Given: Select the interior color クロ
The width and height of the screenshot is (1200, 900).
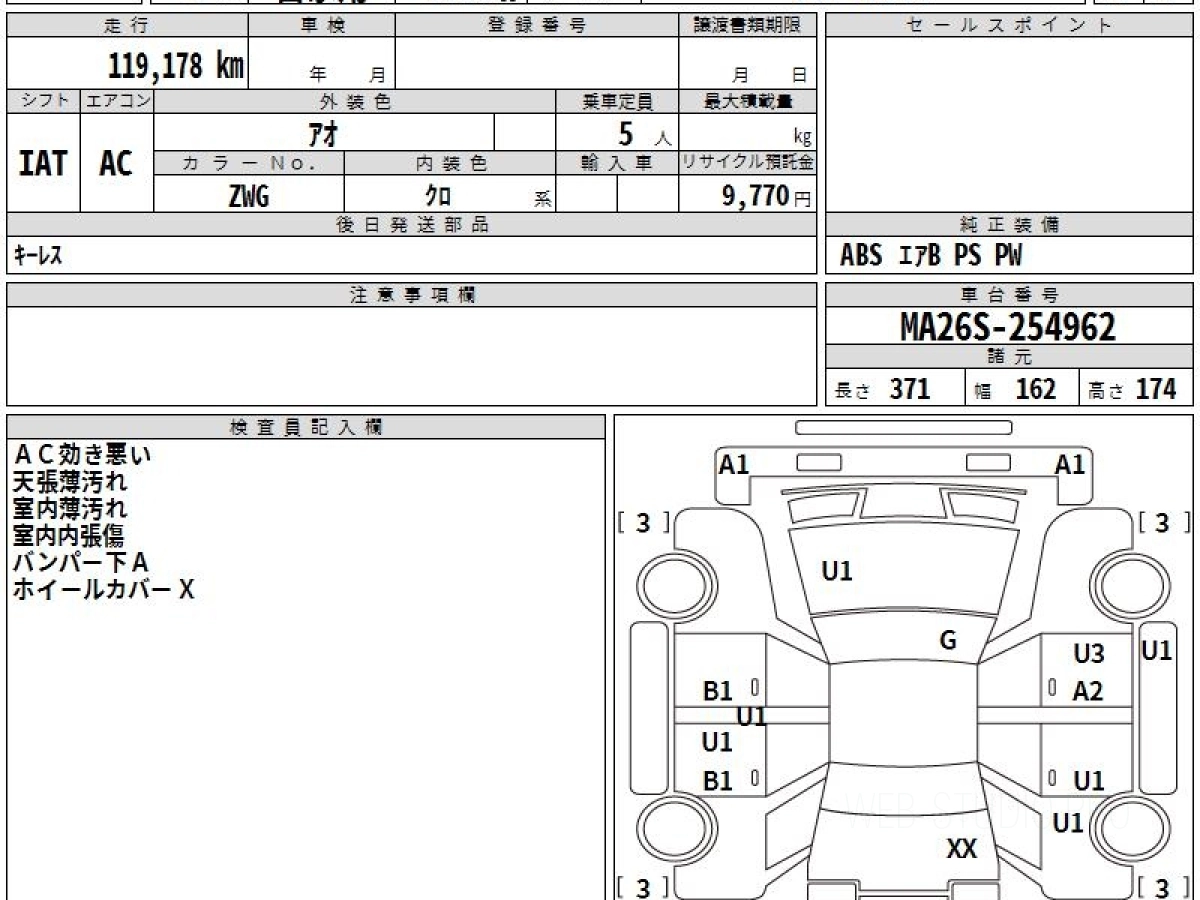Looking at the screenshot, I should pos(439,196).
